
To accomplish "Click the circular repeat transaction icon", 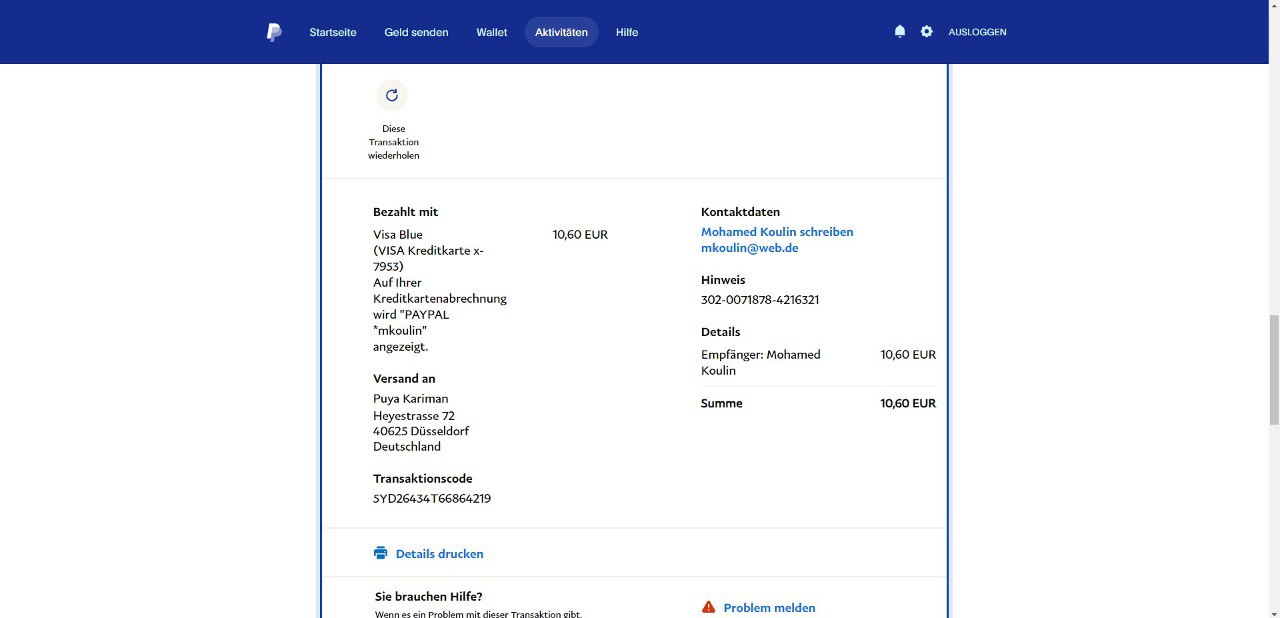I will point(392,95).
